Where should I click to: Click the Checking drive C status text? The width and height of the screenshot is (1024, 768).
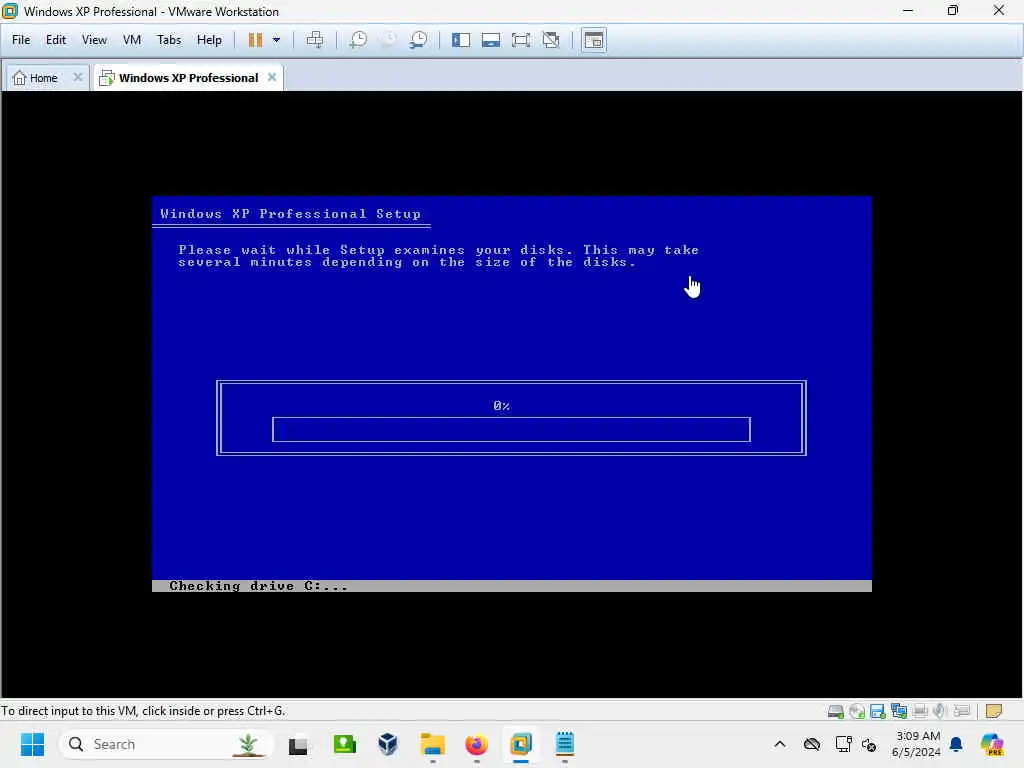point(258,586)
